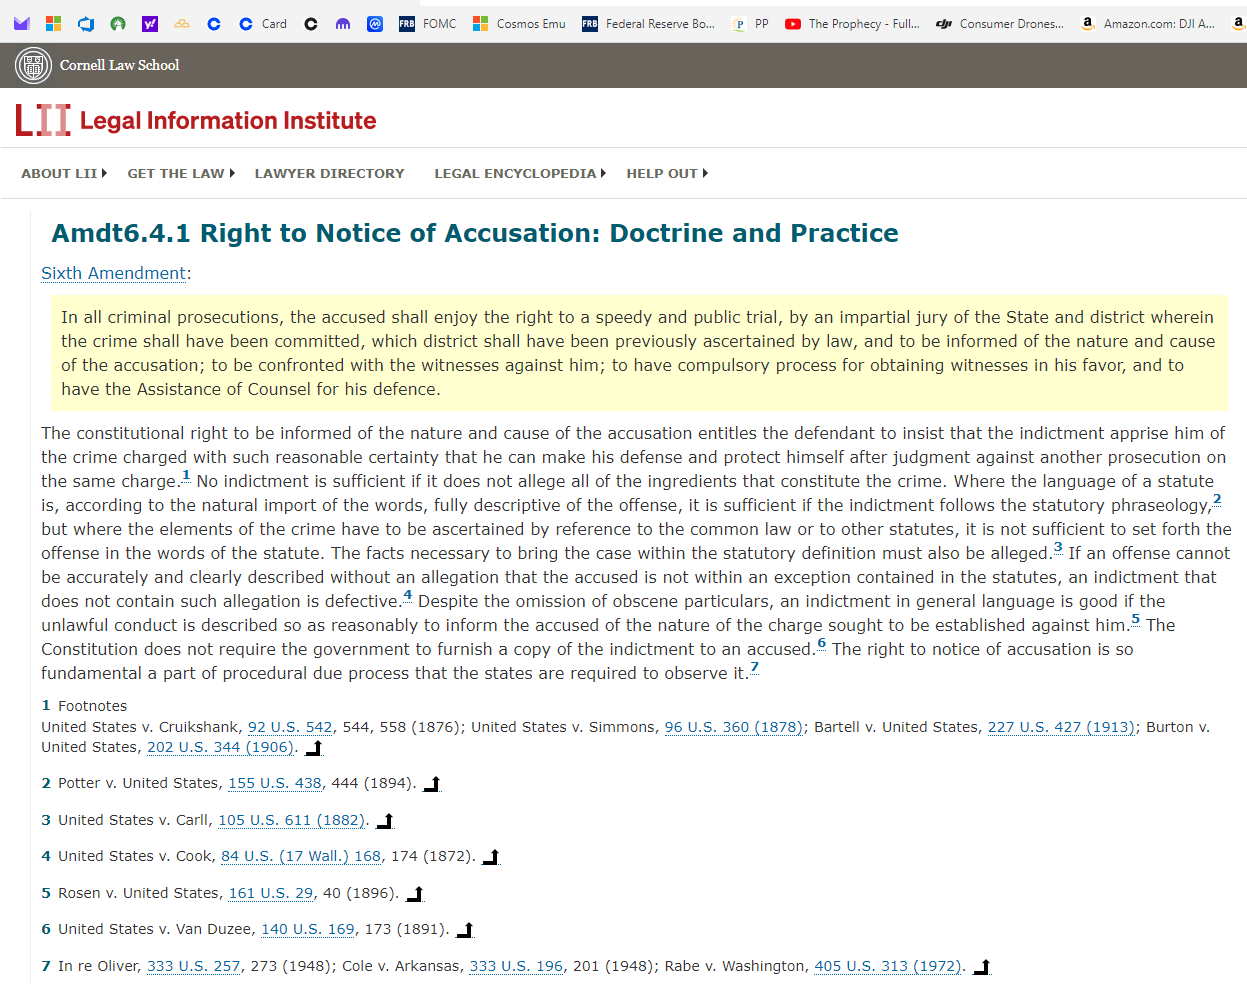Click the back arrow after footnote 5 Rosen
This screenshot has width=1247, height=984.
[415, 894]
